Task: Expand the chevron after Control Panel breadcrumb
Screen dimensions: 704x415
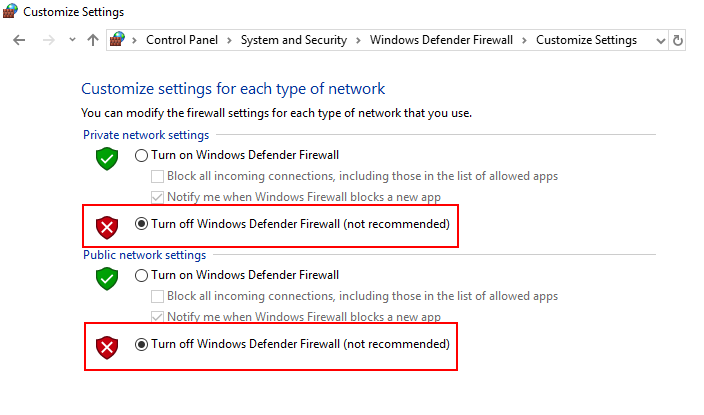Action: click(x=230, y=40)
